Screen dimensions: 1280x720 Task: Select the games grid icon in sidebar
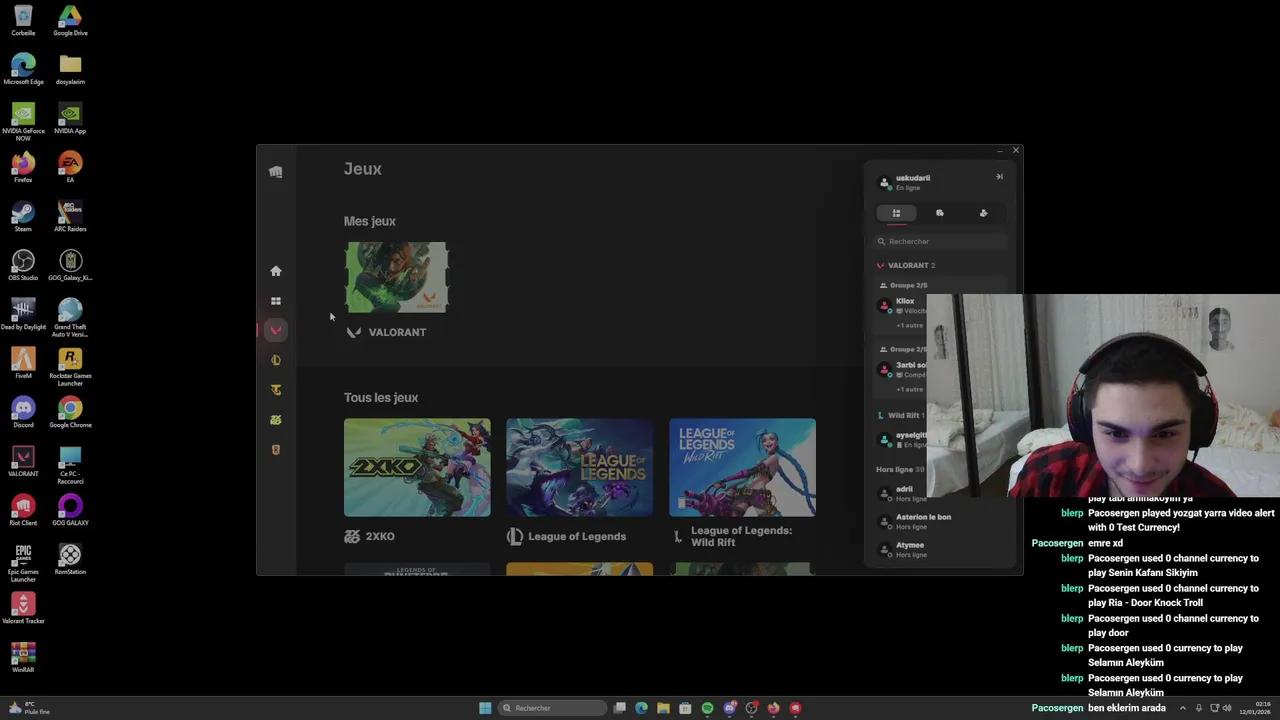pos(276,301)
